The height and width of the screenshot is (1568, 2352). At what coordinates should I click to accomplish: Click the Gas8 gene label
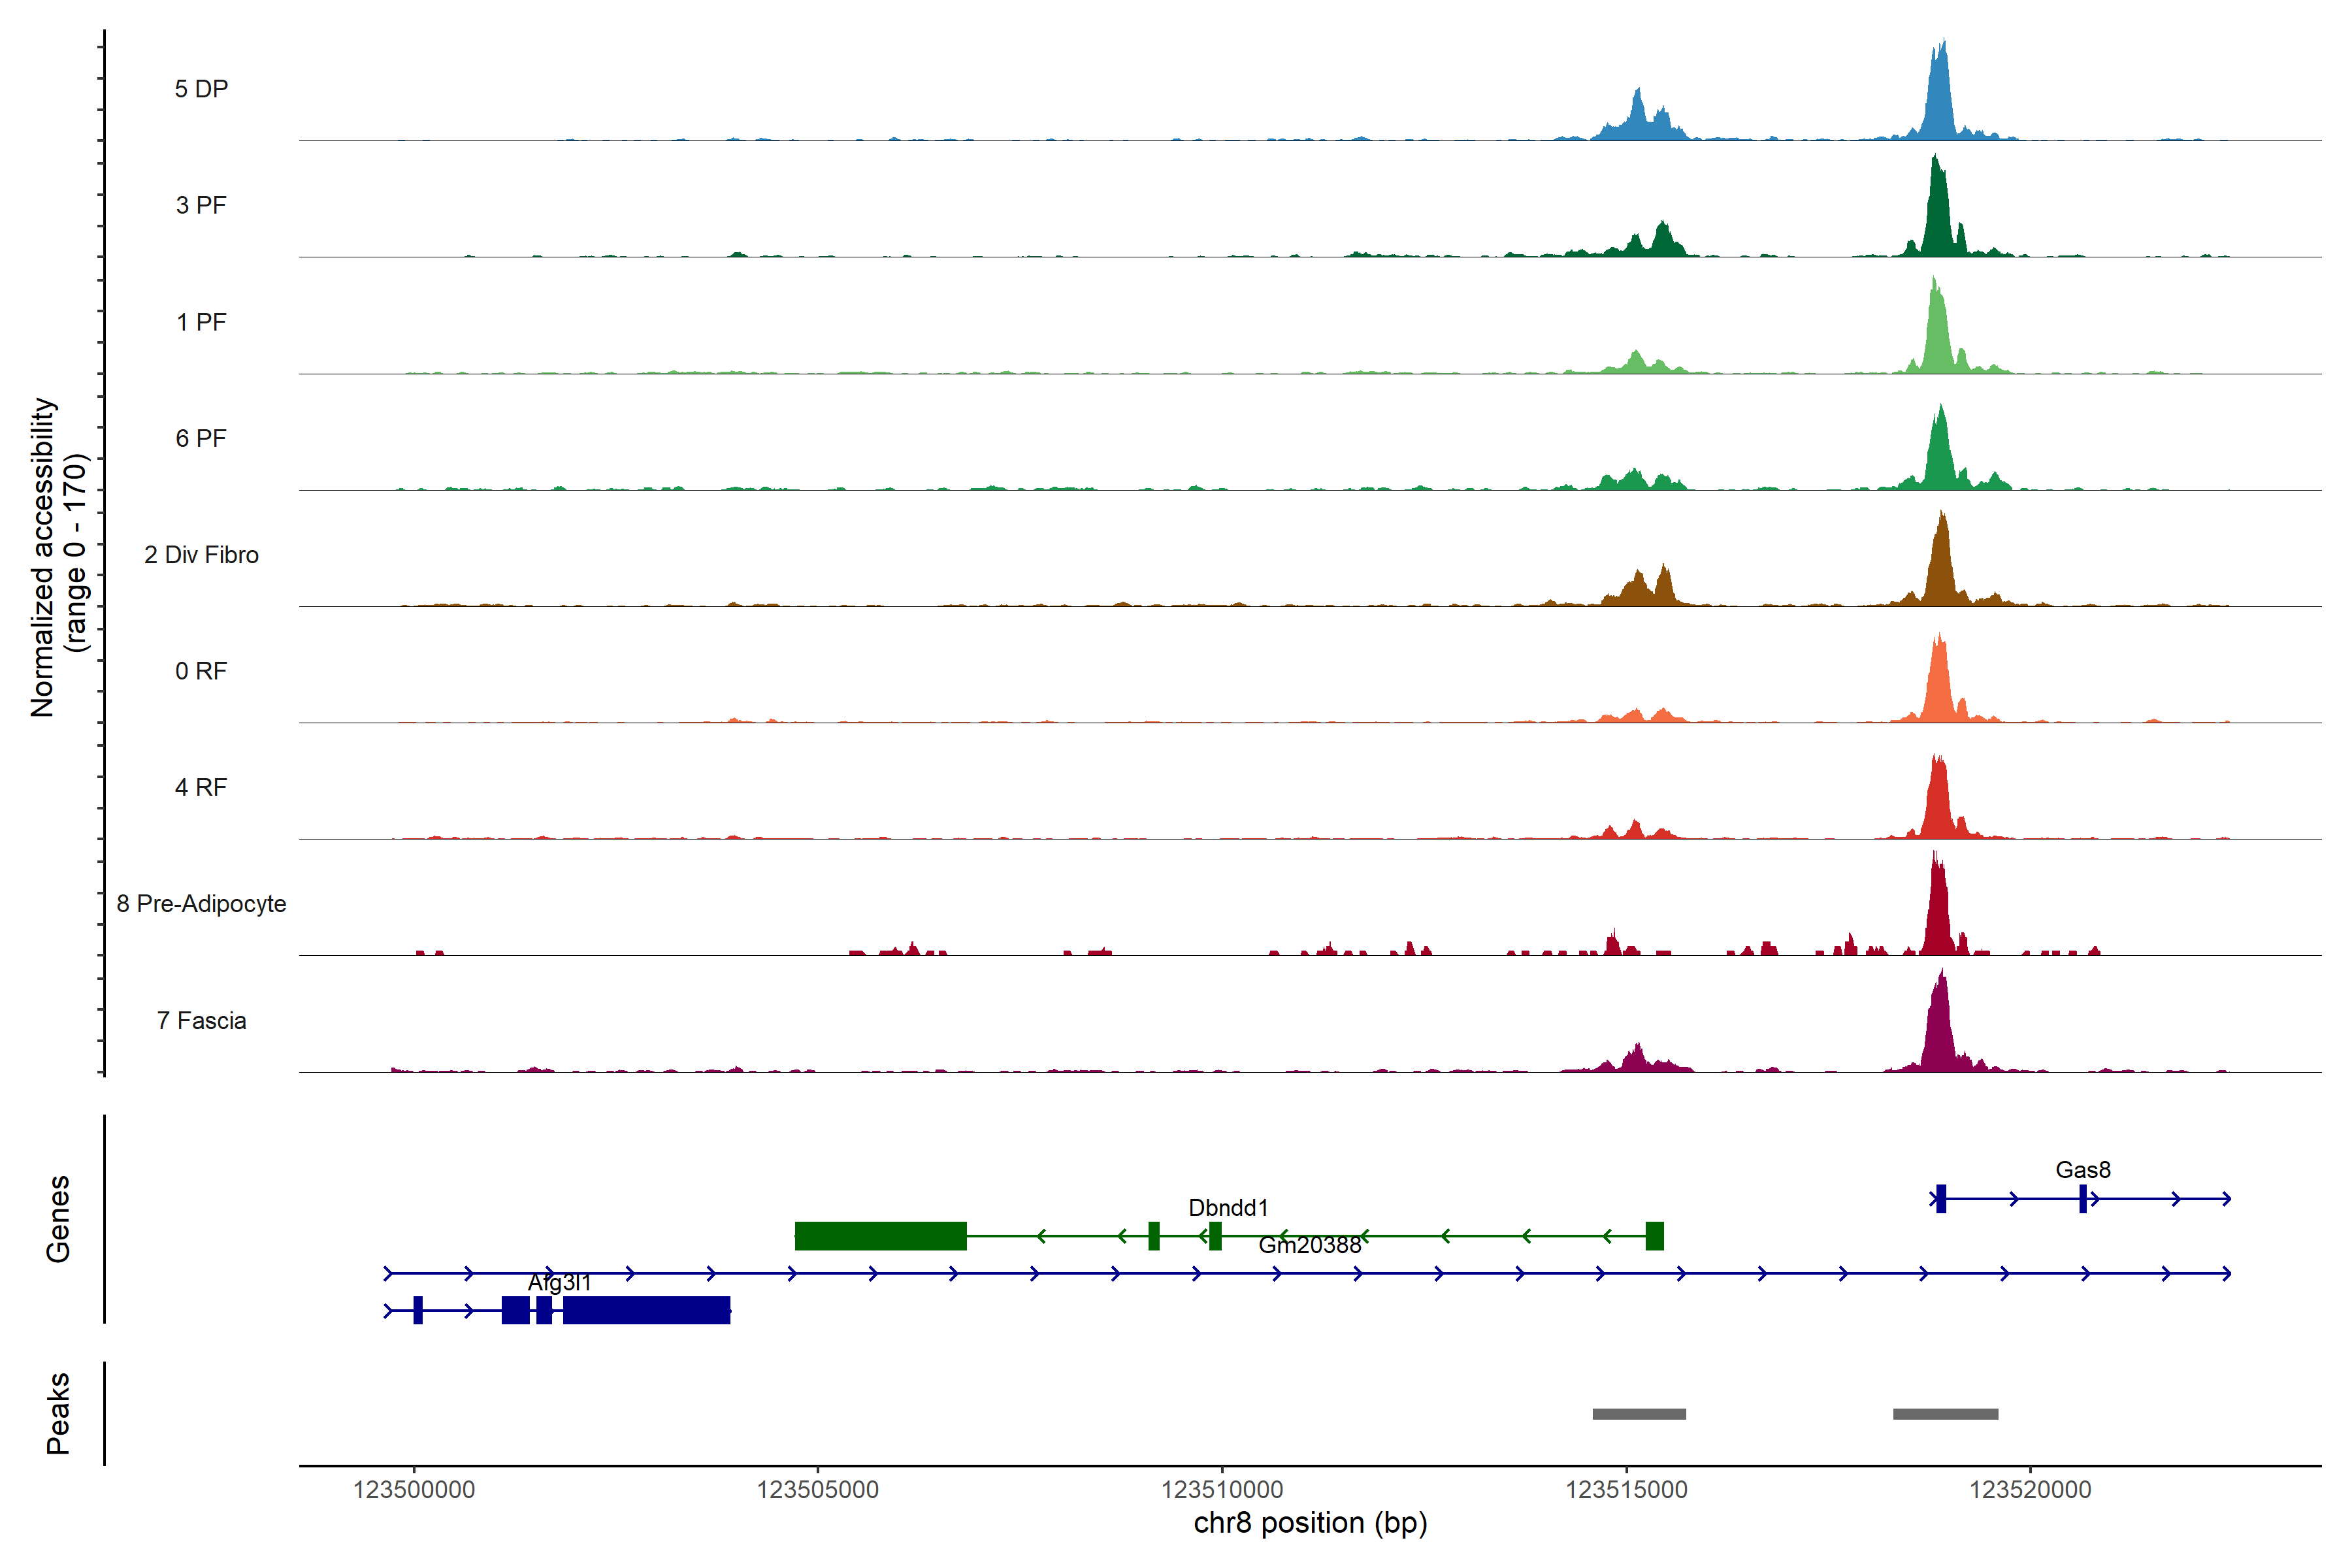2083,1169
